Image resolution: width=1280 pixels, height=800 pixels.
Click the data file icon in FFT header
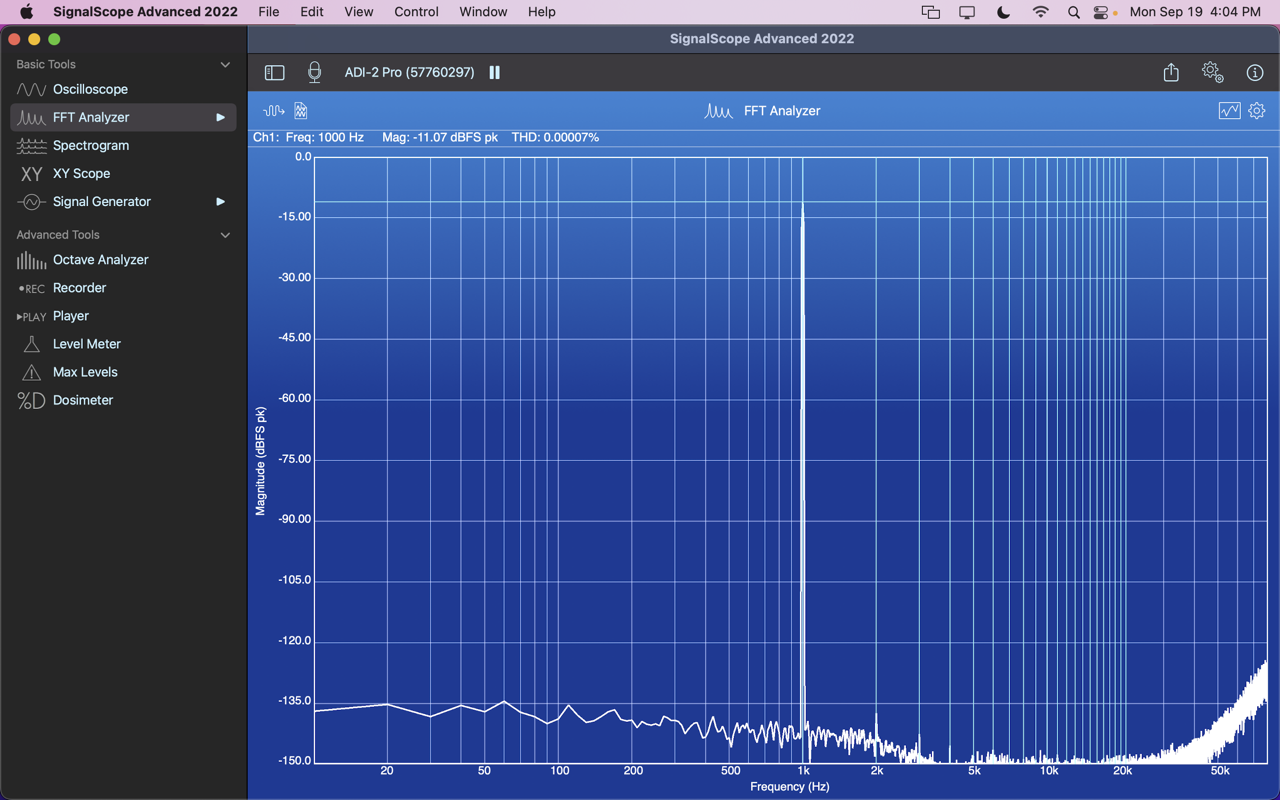coord(301,111)
